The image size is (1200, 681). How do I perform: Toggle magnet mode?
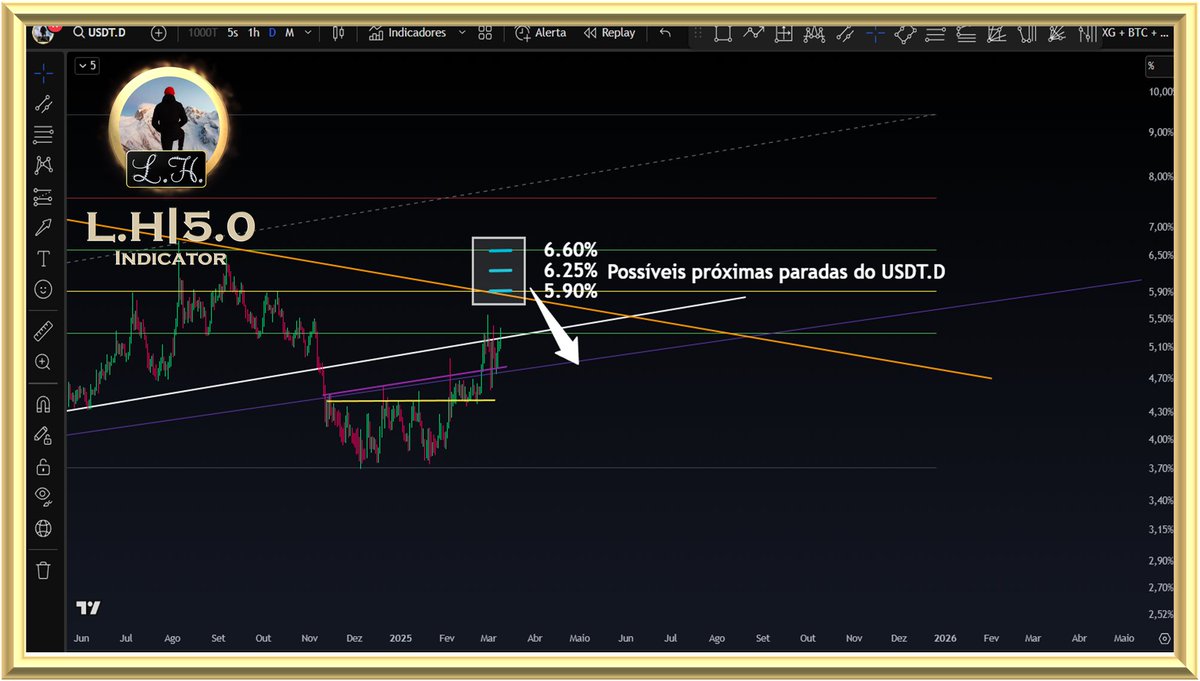(43, 405)
